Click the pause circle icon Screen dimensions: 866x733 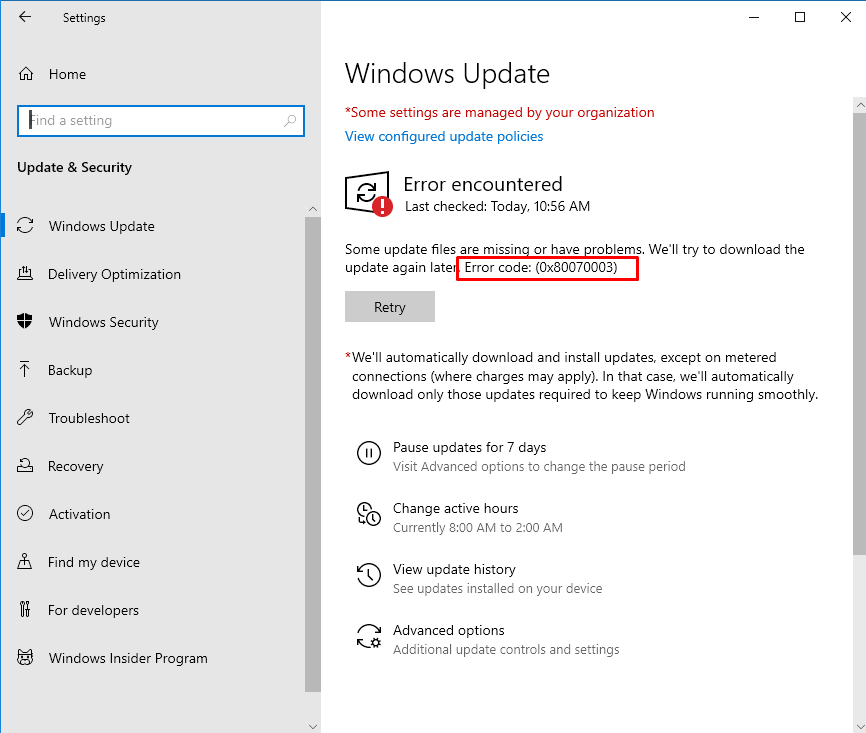[x=368, y=453]
